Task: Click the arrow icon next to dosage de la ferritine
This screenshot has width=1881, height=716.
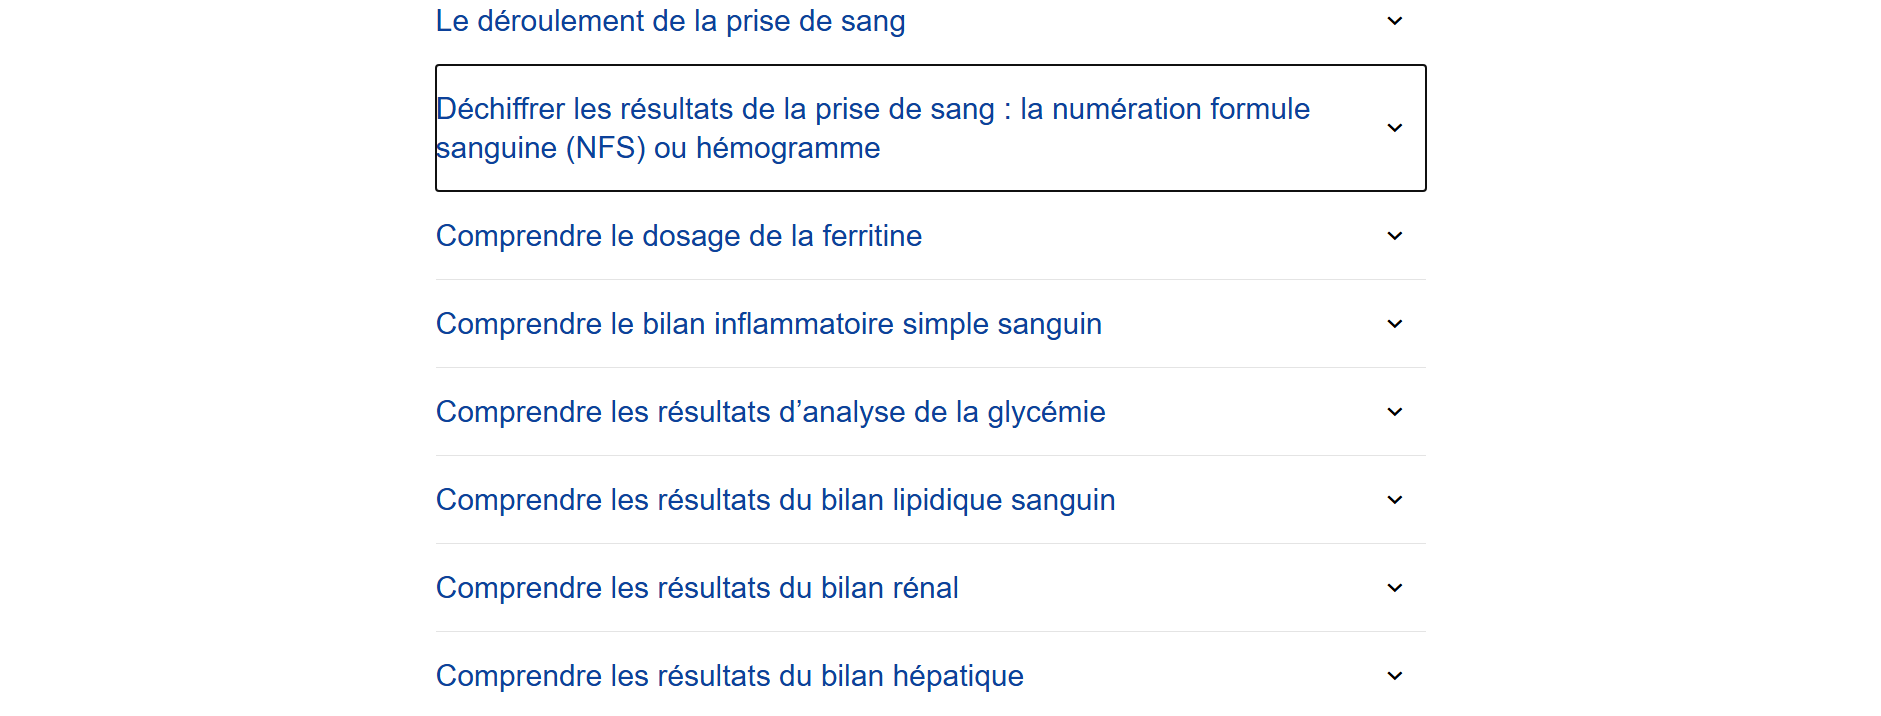Action: 1395,236
